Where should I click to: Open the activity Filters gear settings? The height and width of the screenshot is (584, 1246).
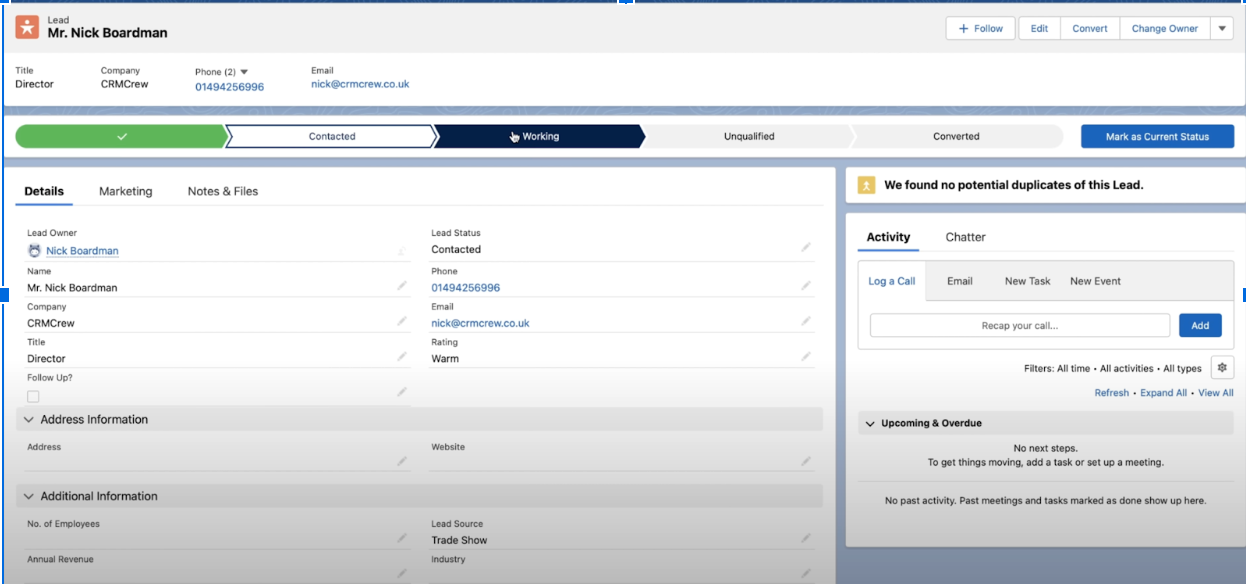click(x=1222, y=368)
